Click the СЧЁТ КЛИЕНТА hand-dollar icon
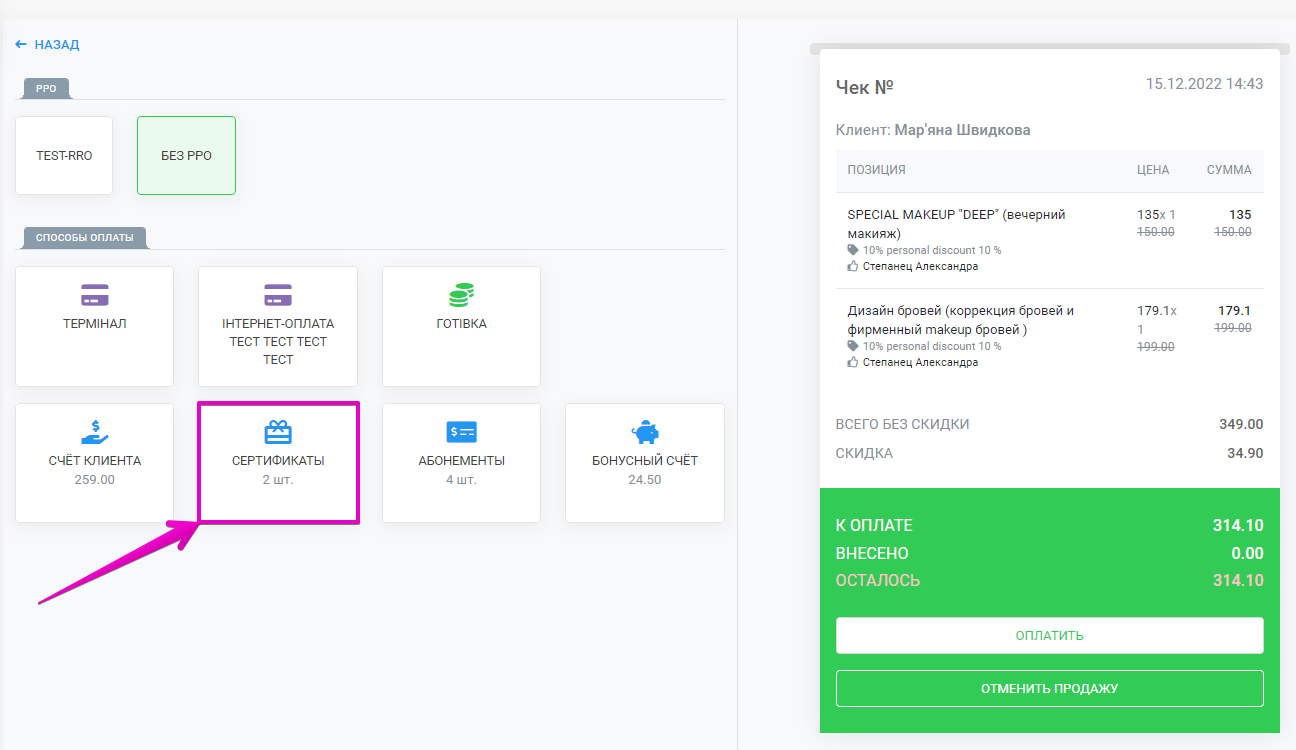1296x750 pixels. (x=95, y=432)
